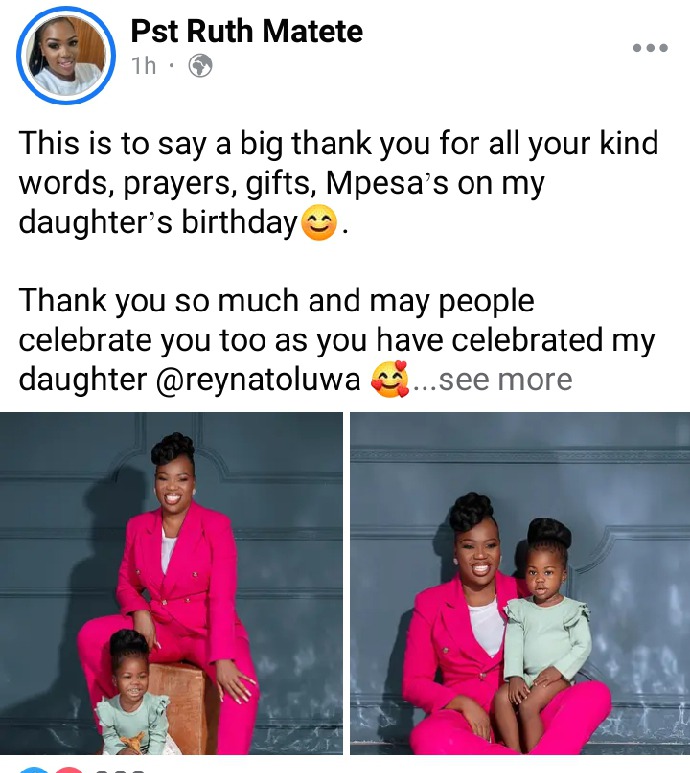Open the left photo of woman on stool
The image size is (690, 773).
[171, 583]
